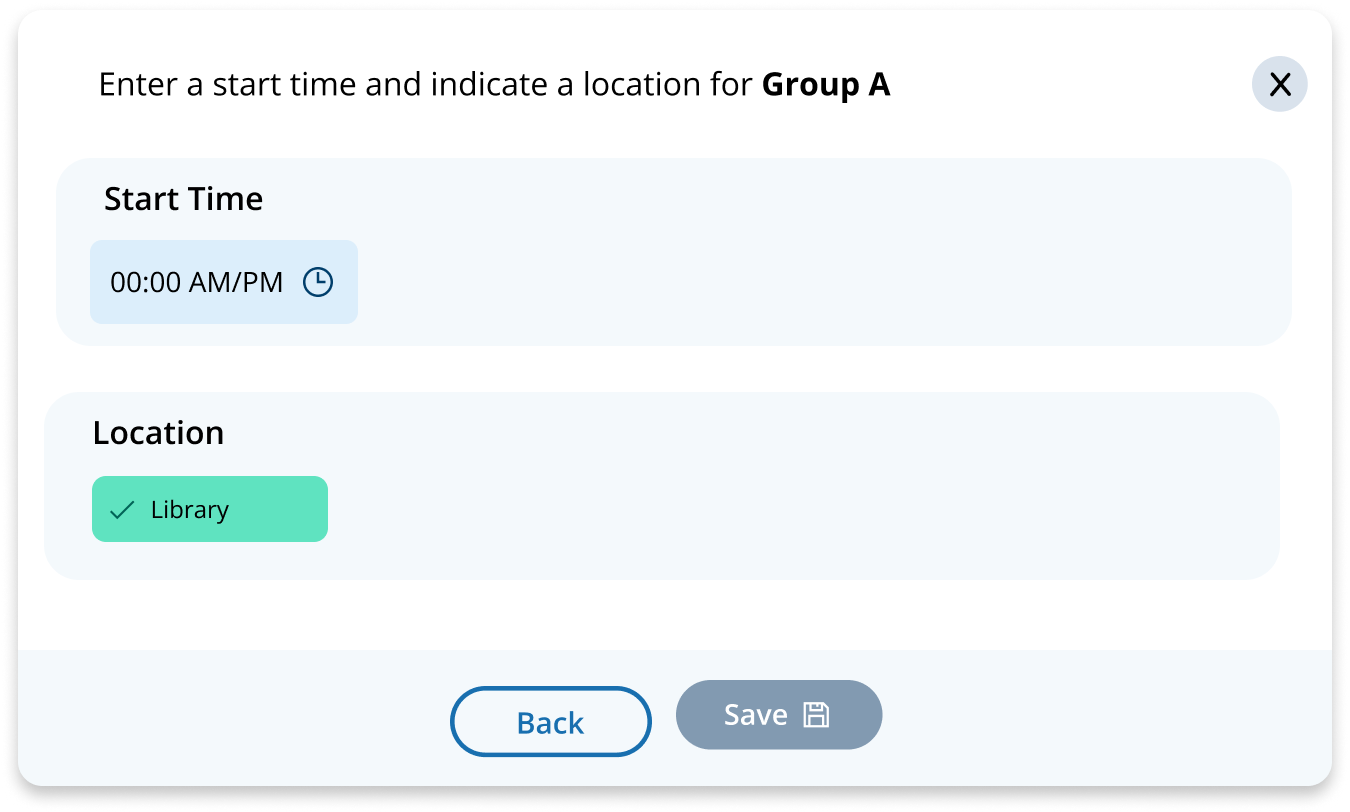
Task: Click the "Library" text label in the chip
Action: tap(190, 510)
